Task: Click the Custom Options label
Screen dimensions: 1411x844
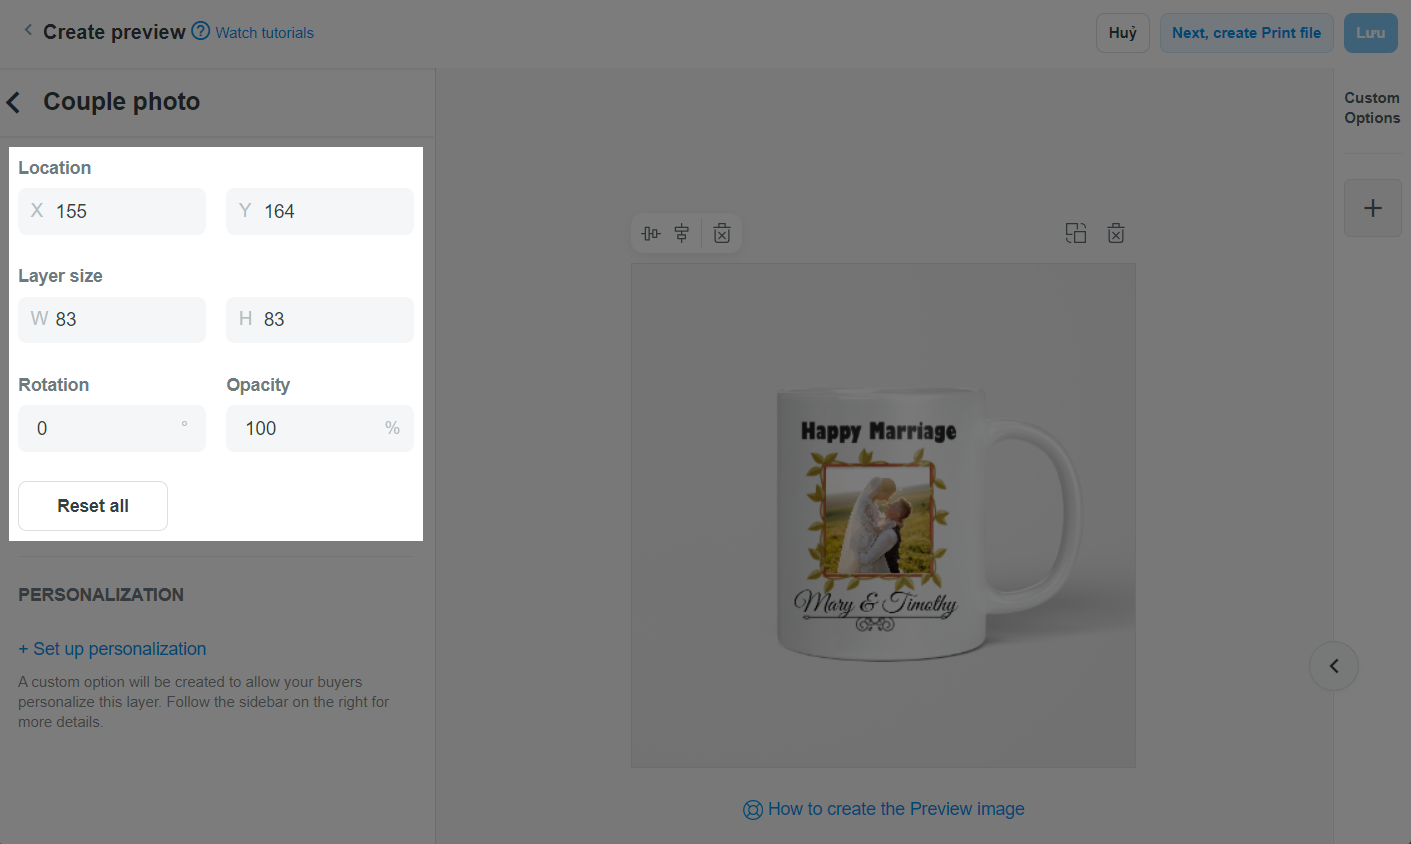Action: (1372, 108)
